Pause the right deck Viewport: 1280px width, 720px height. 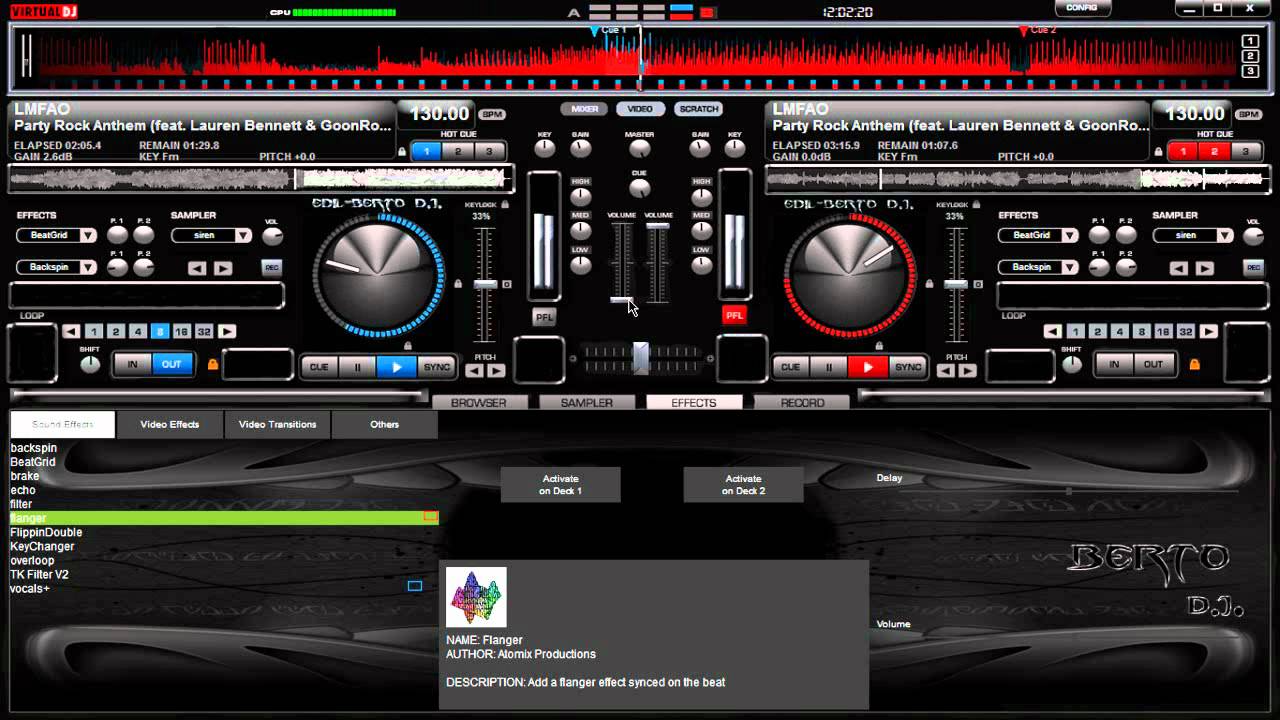(x=829, y=367)
